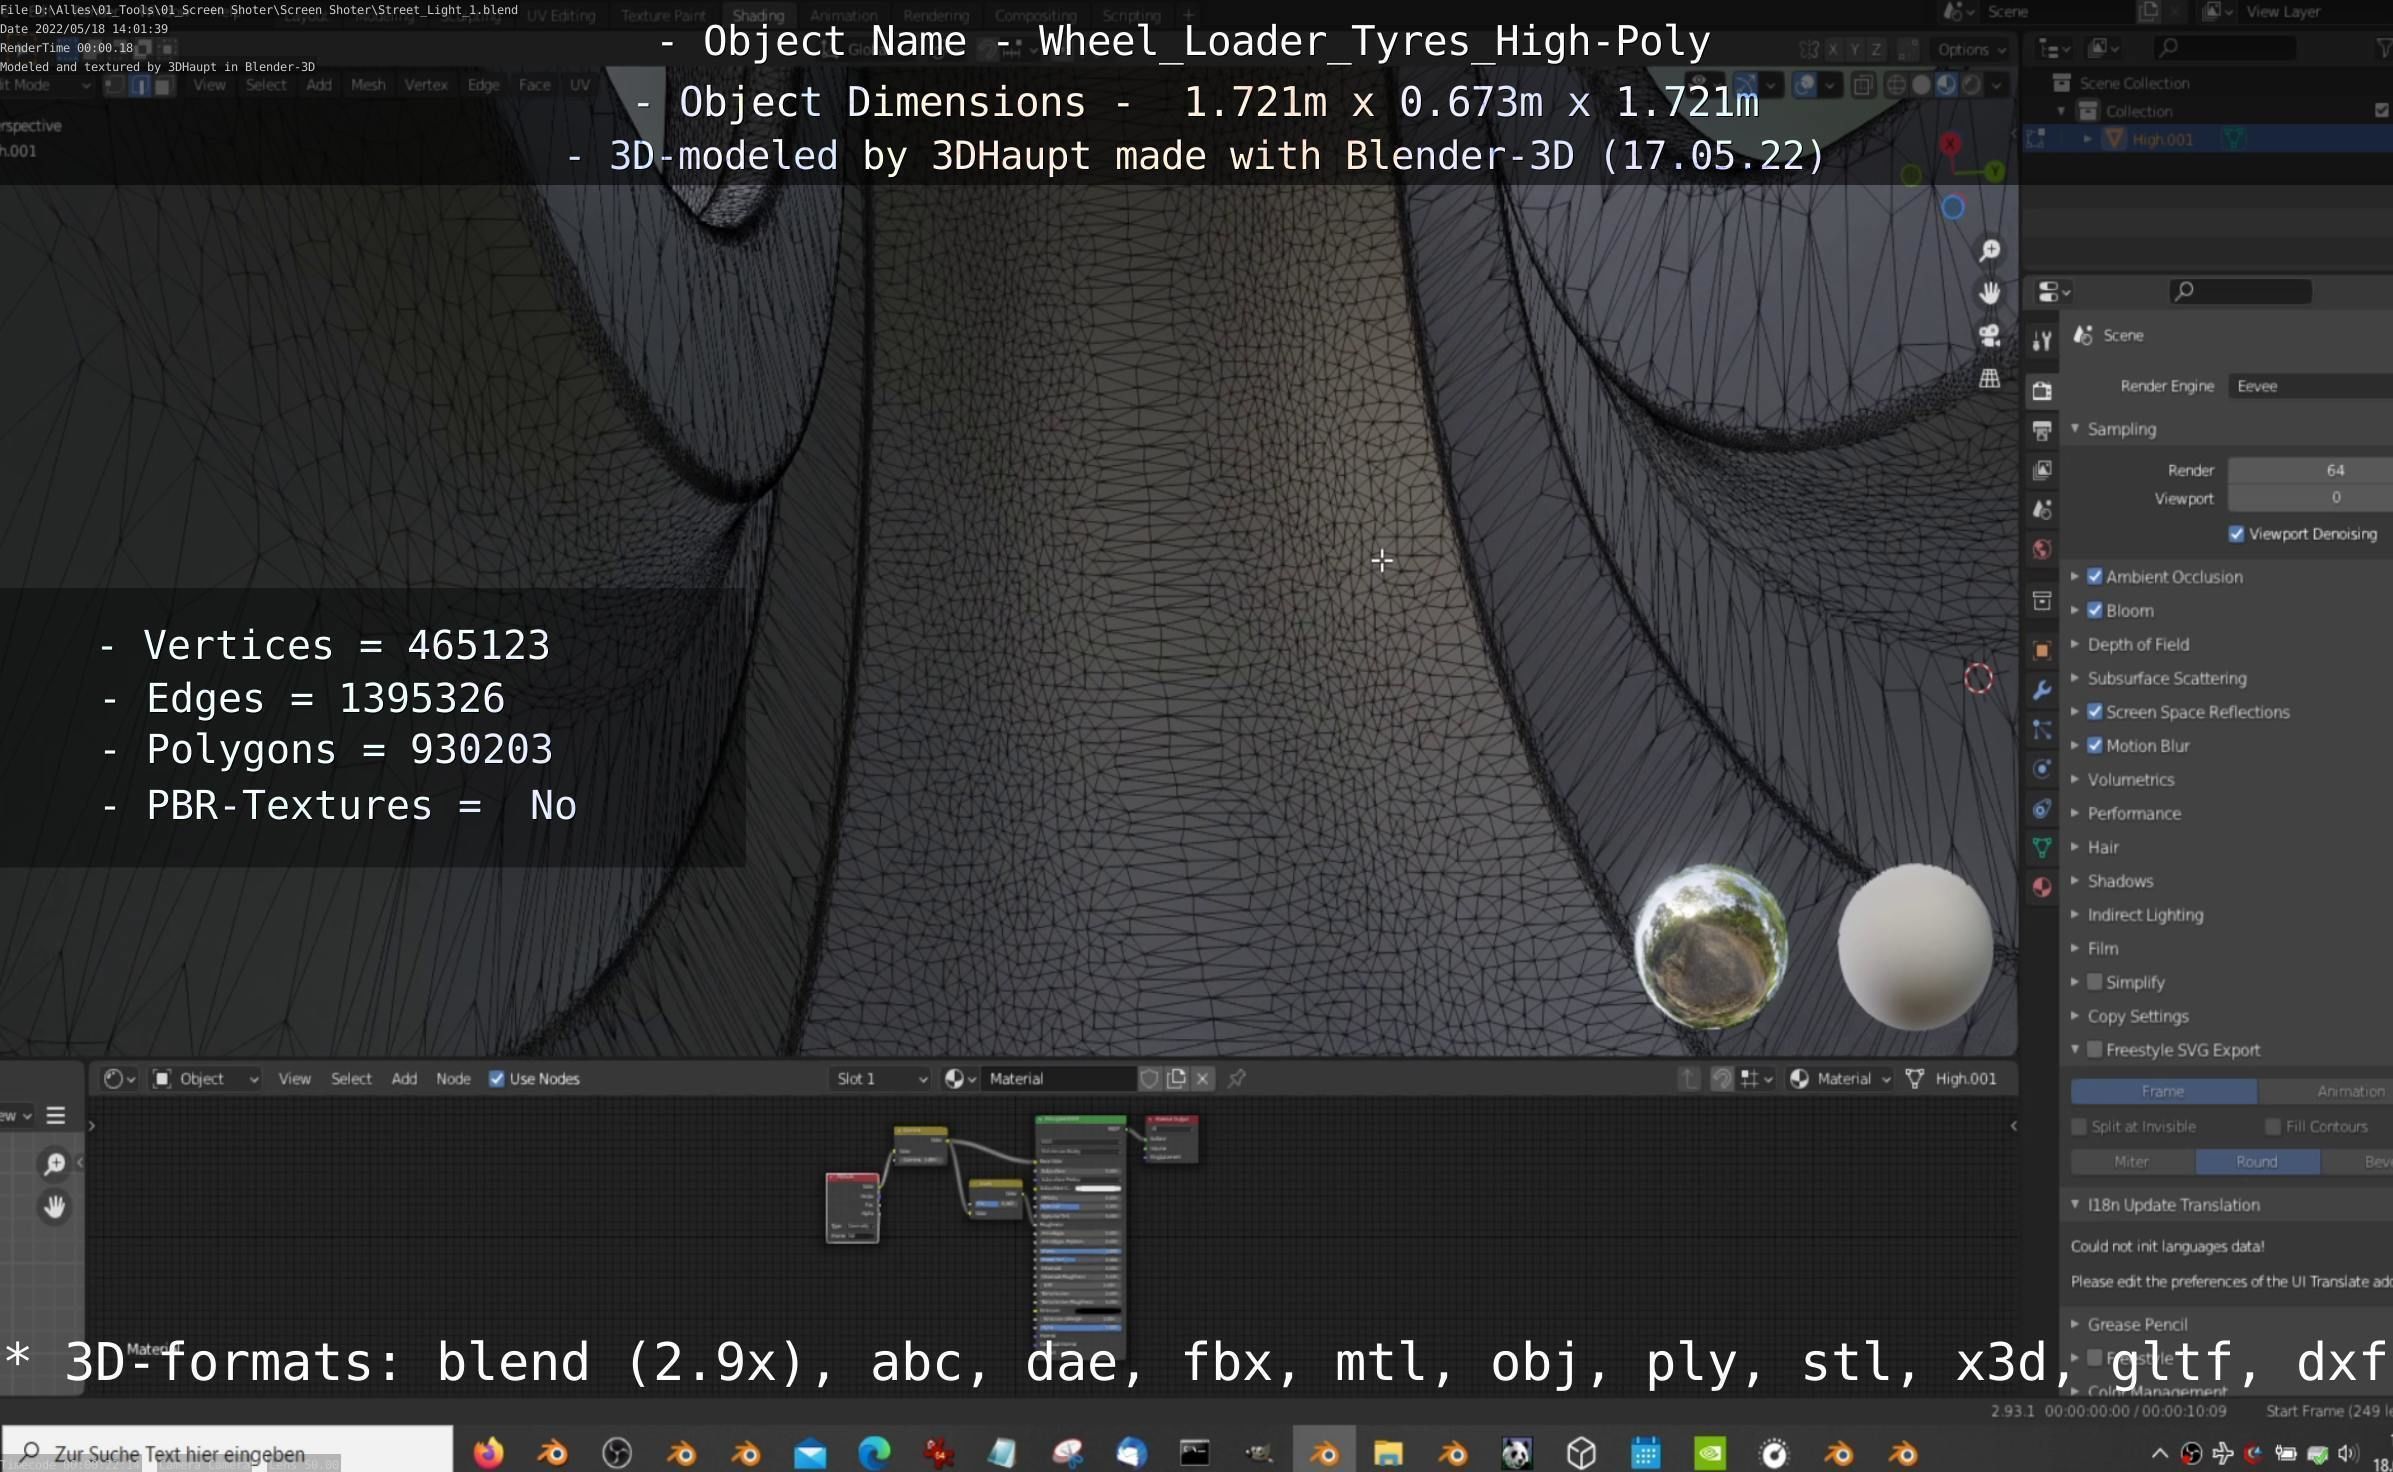Open the Add menu in node editor
2393x1472 pixels.
coord(404,1078)
